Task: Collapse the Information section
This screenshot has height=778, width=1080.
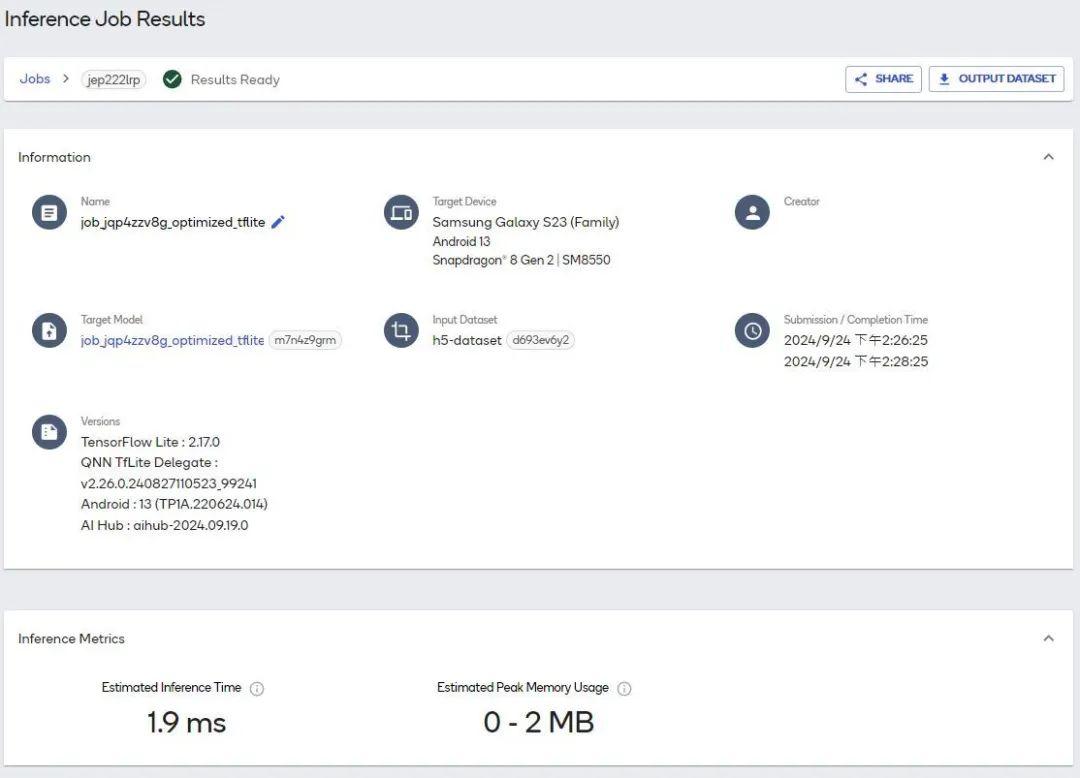Action: click(1048, 157)
